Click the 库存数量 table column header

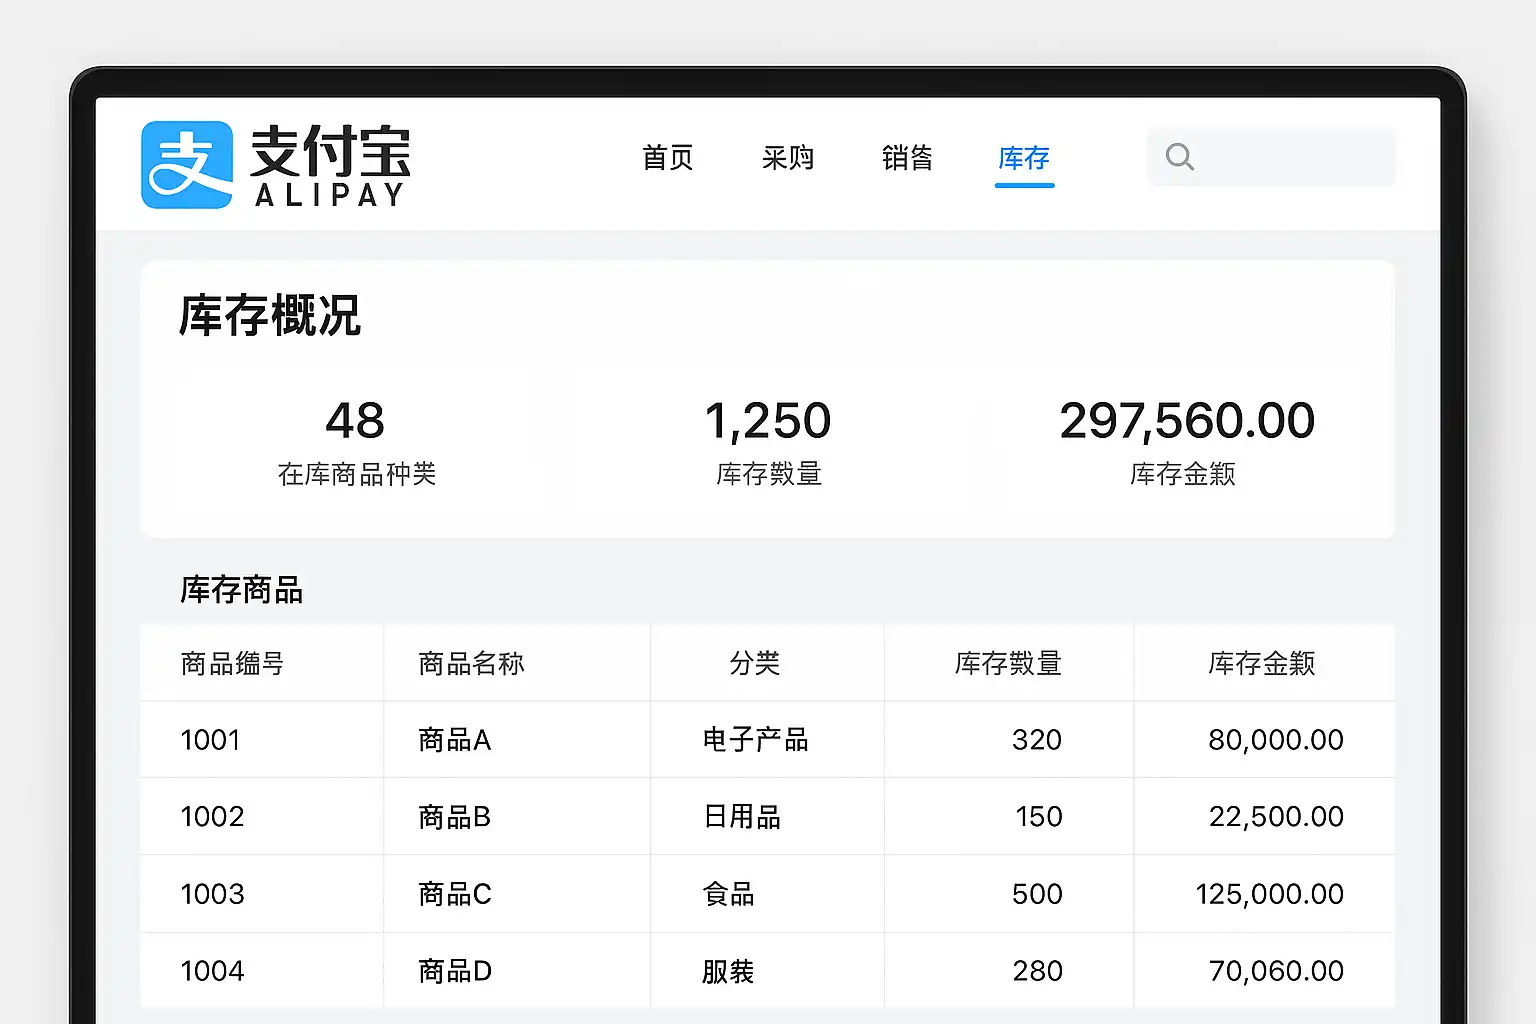[1008, 663]
